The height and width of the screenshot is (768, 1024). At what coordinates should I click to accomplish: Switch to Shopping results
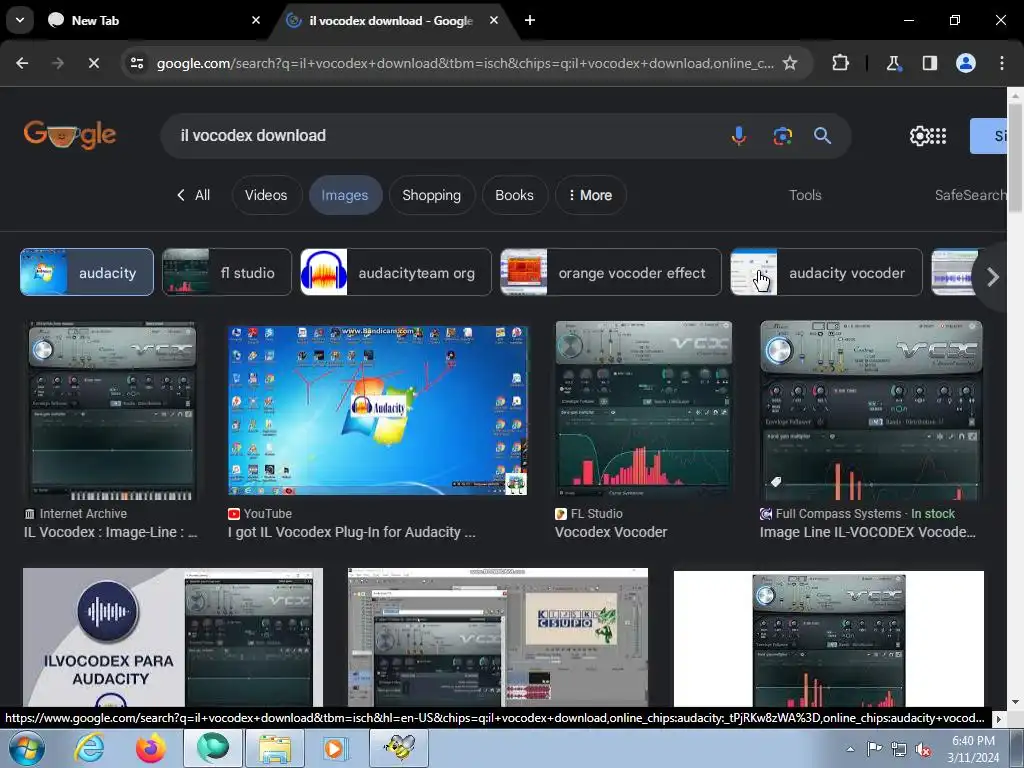pos(431,195)
